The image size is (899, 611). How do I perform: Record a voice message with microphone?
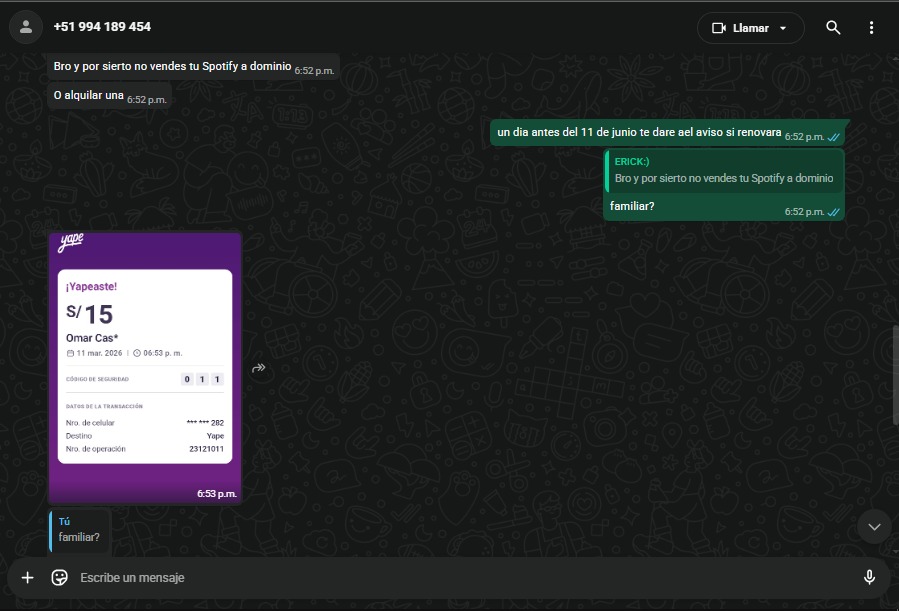coord(869,578)
